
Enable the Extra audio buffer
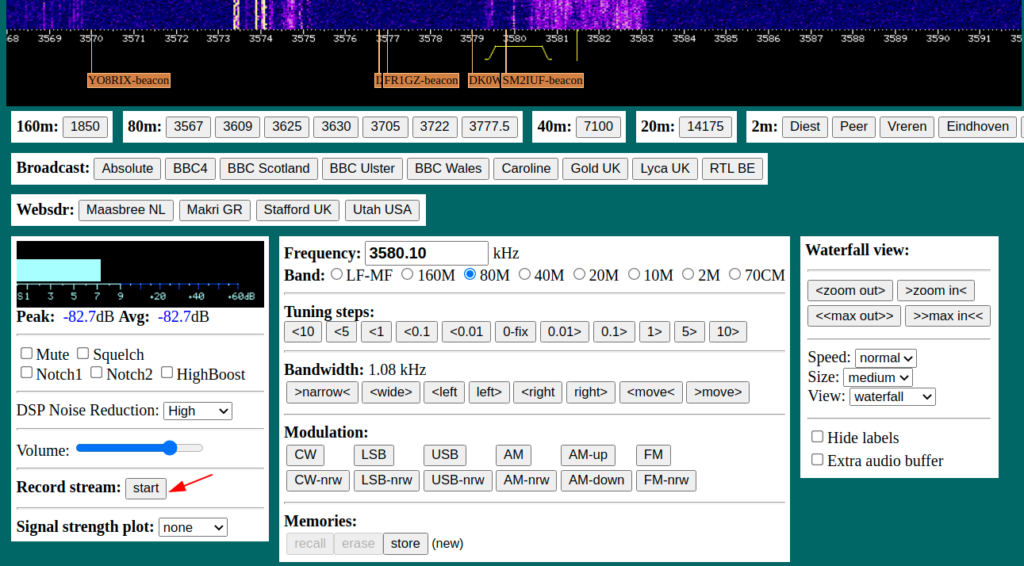[x=817, y=460]
